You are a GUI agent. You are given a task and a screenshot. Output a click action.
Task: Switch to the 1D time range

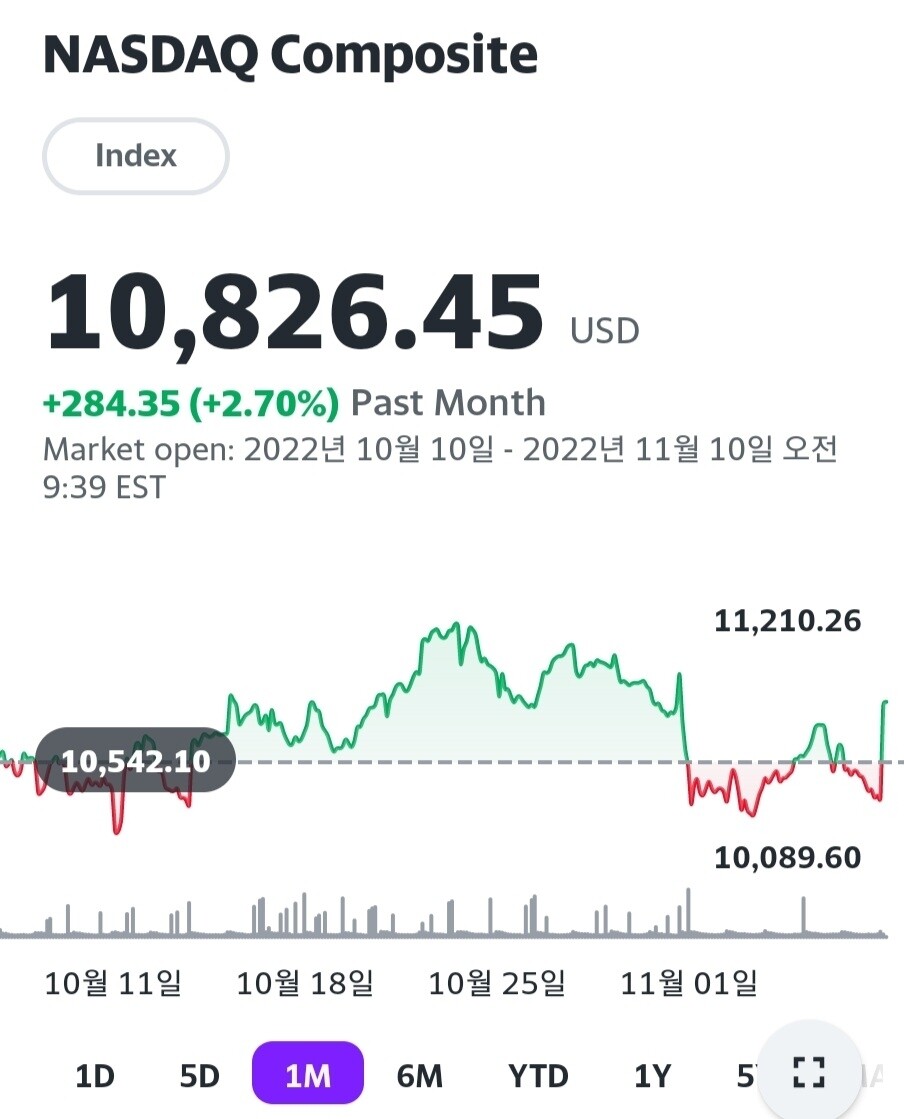[x=95, y=1076]
